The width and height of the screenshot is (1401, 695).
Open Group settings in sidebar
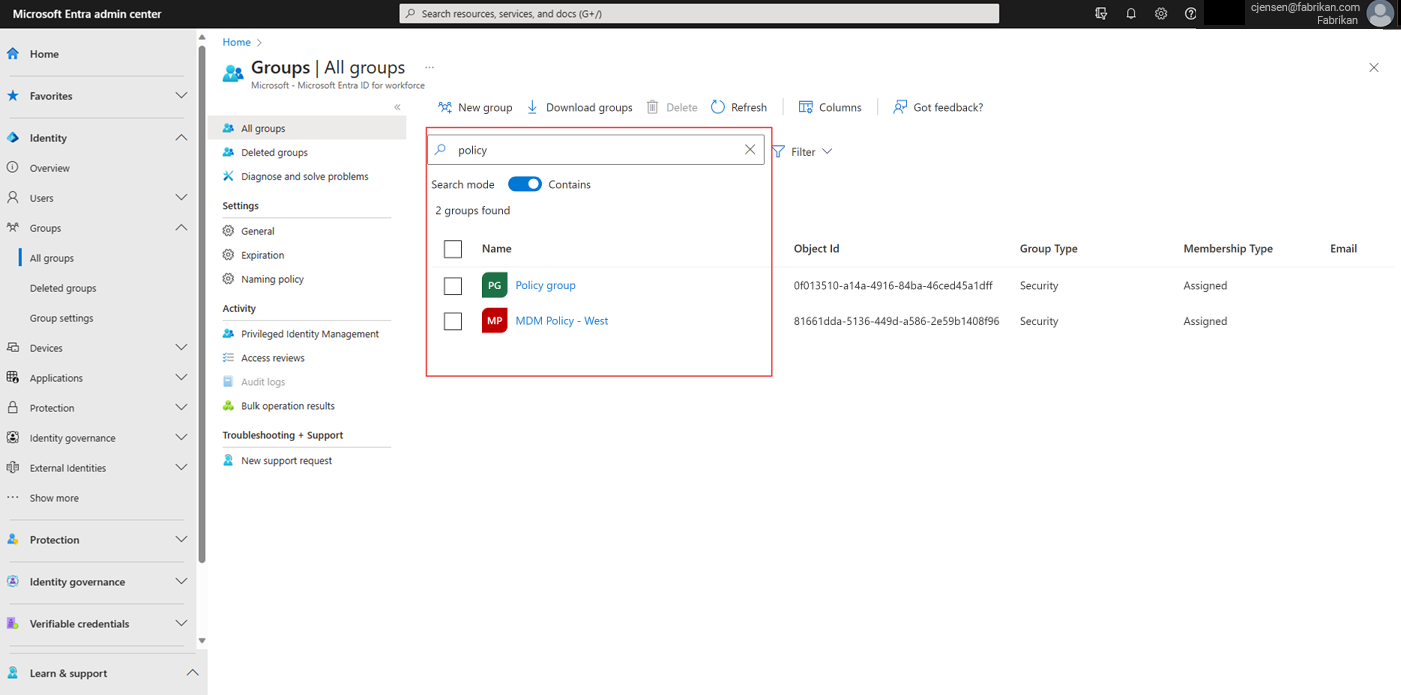point(61,318)
